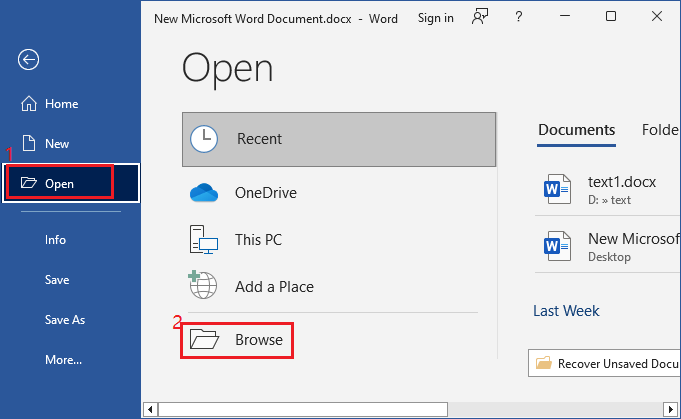Select New in the backstage sidebar
Screen dimensions: 681x419
coord(70,144)
